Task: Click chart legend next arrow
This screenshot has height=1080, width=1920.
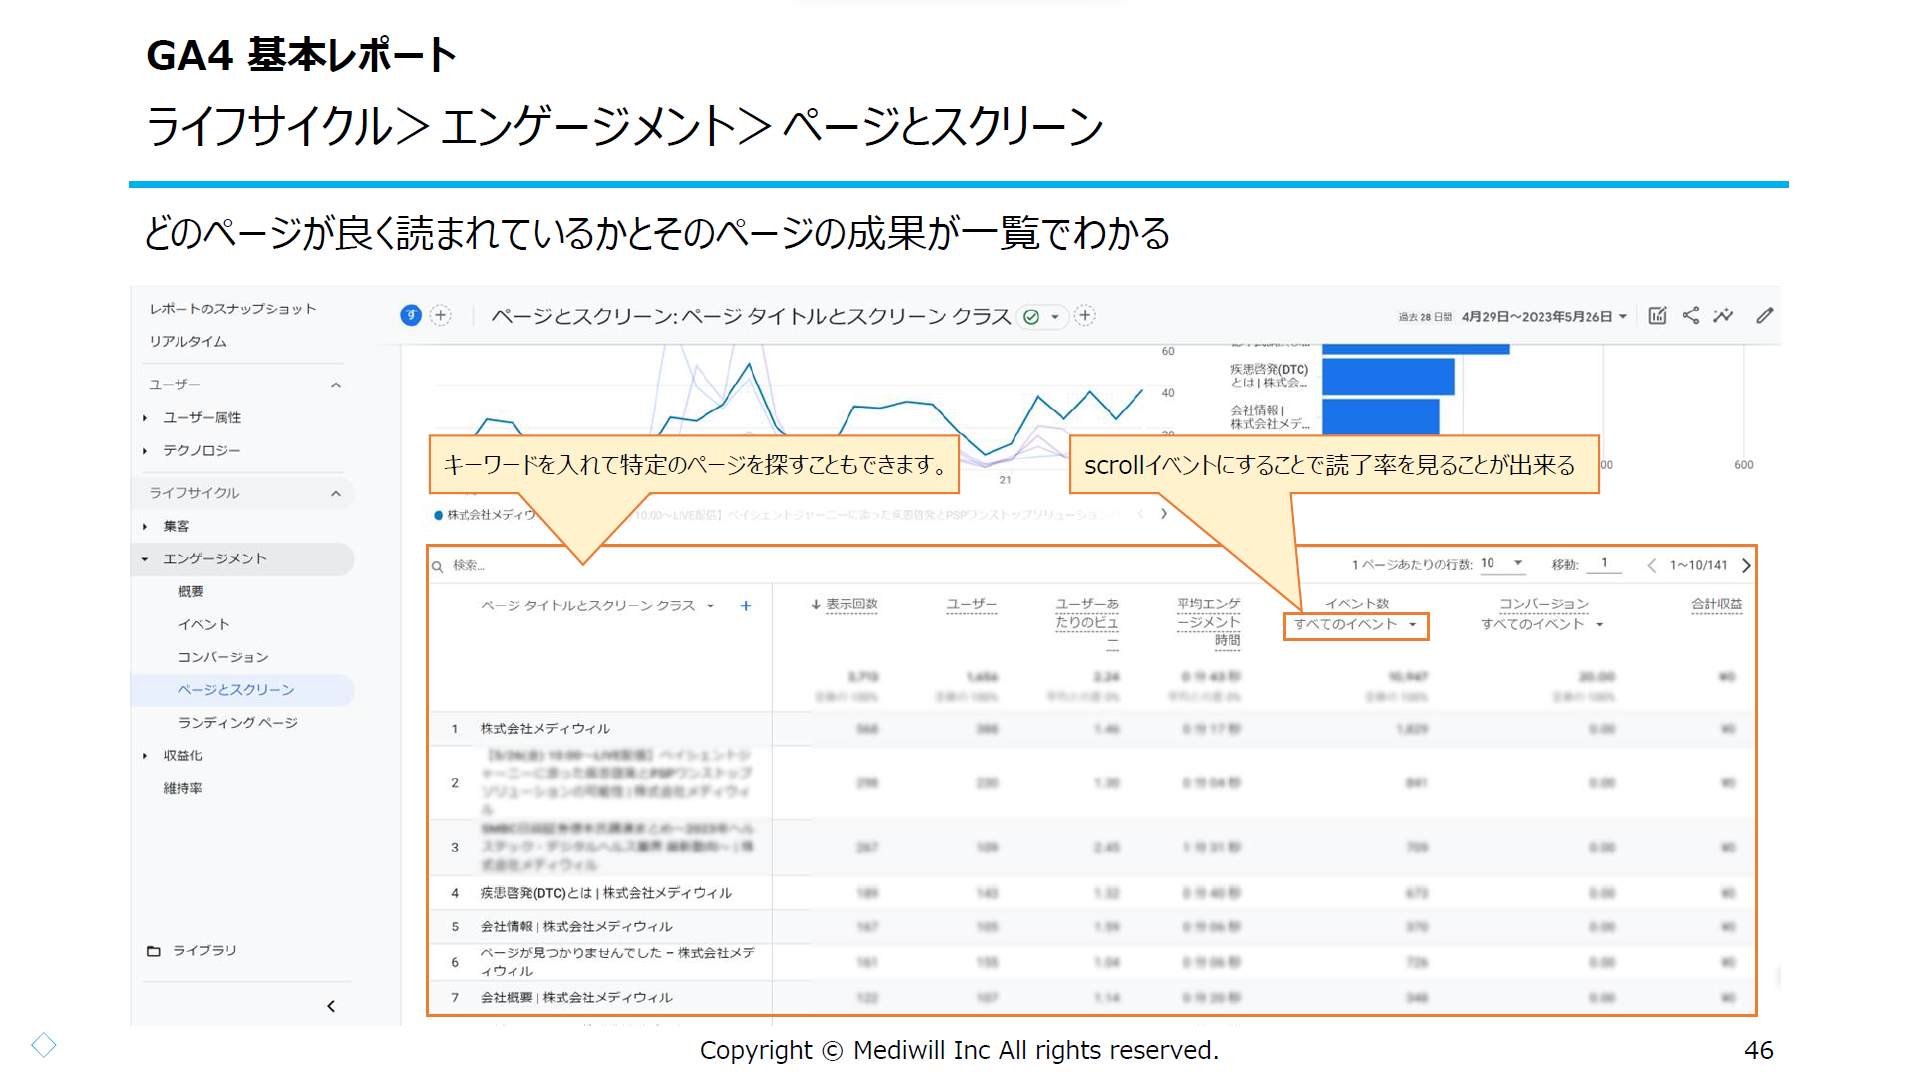Action: pyautogui.click(x=1163, y=514)
